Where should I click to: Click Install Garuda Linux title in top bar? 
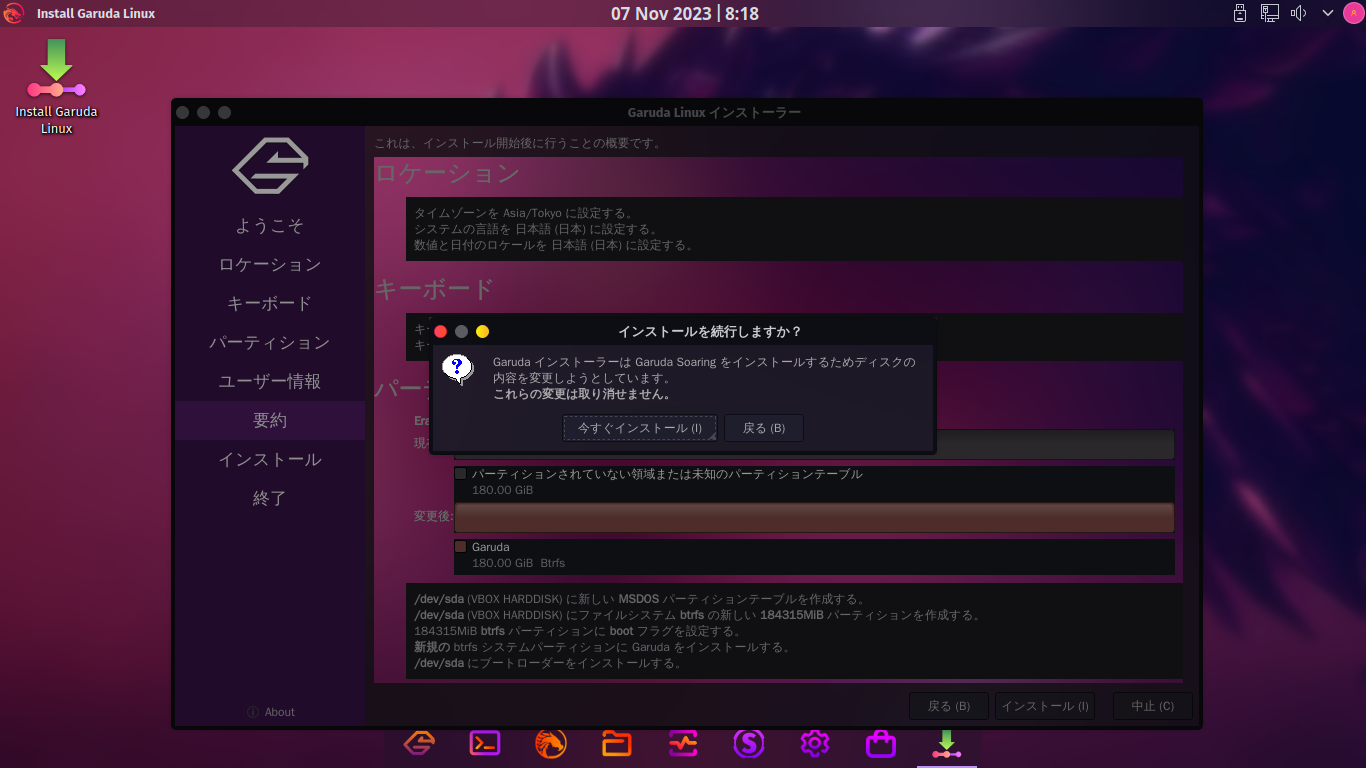(x=96, y=14)
